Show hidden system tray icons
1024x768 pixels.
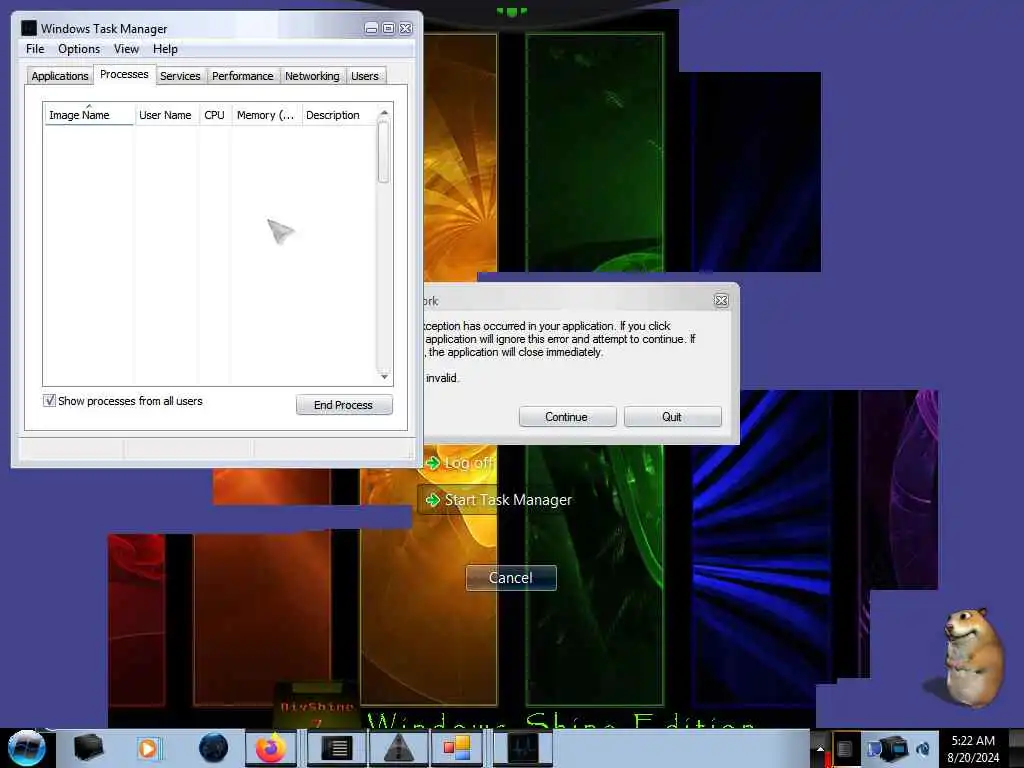(x=820, y=750)
